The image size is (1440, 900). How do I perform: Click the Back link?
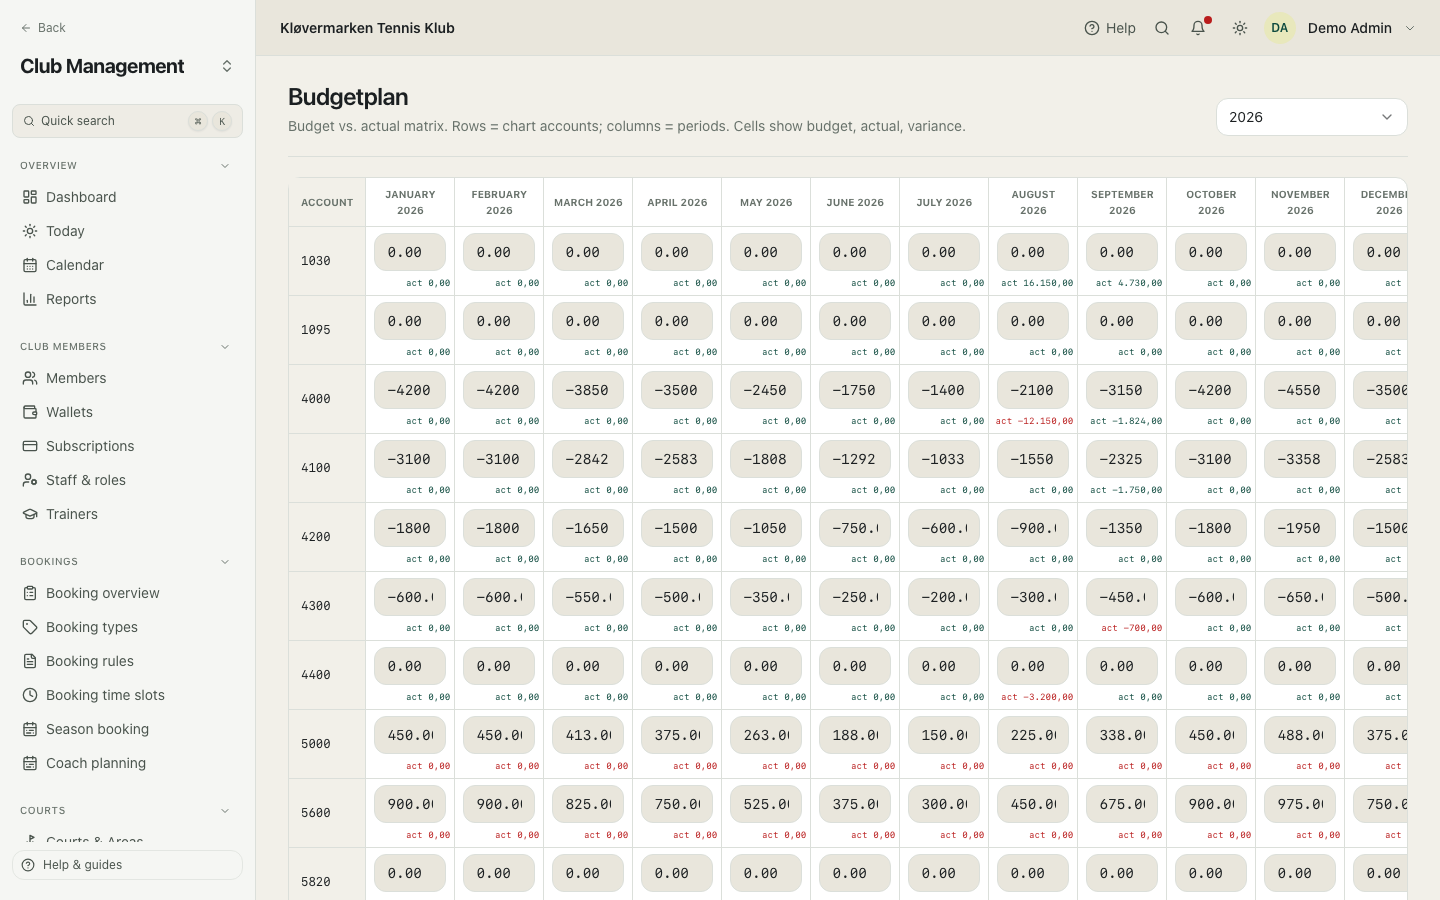coord(43,28)
